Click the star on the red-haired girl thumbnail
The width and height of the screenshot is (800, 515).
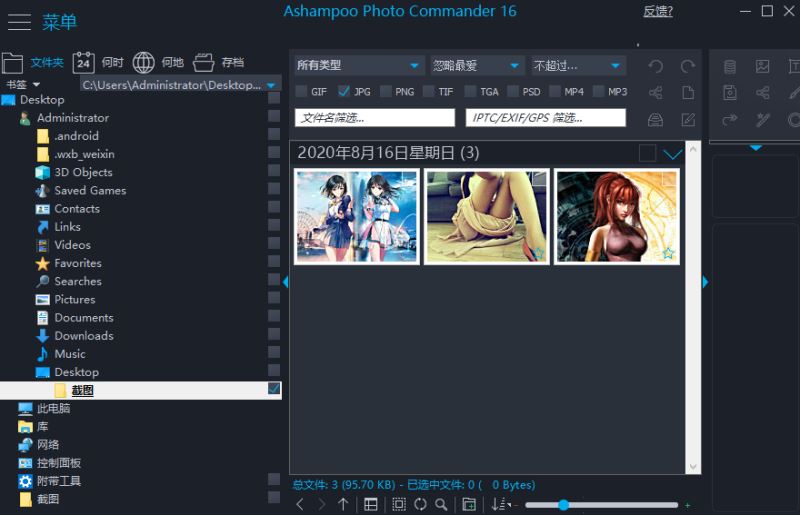[x=668, y=253]
